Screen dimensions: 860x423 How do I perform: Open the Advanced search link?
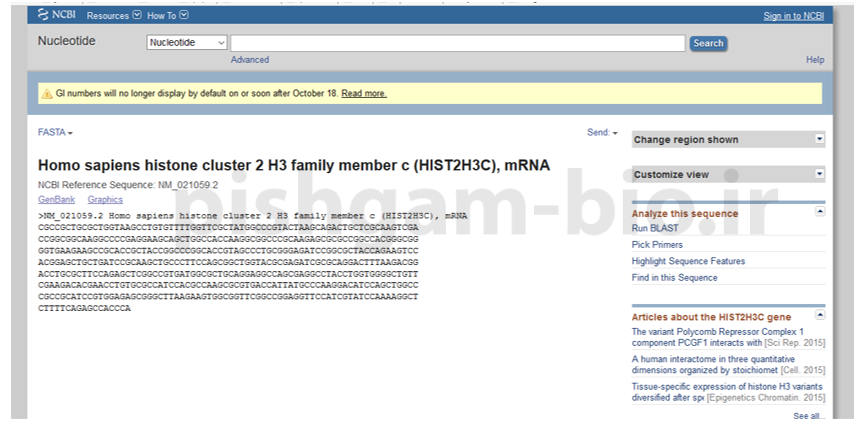point(249,60)
